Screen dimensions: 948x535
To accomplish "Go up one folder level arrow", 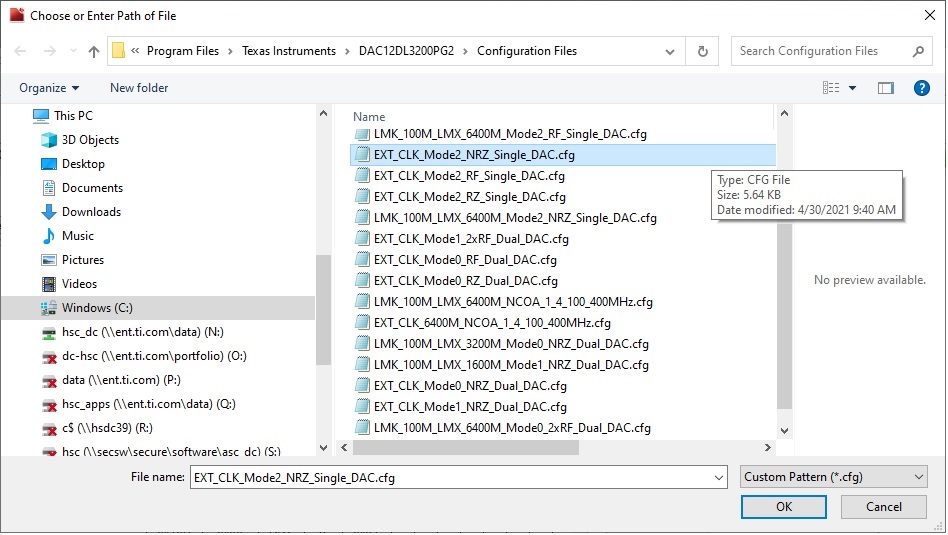I will [94, 51].
